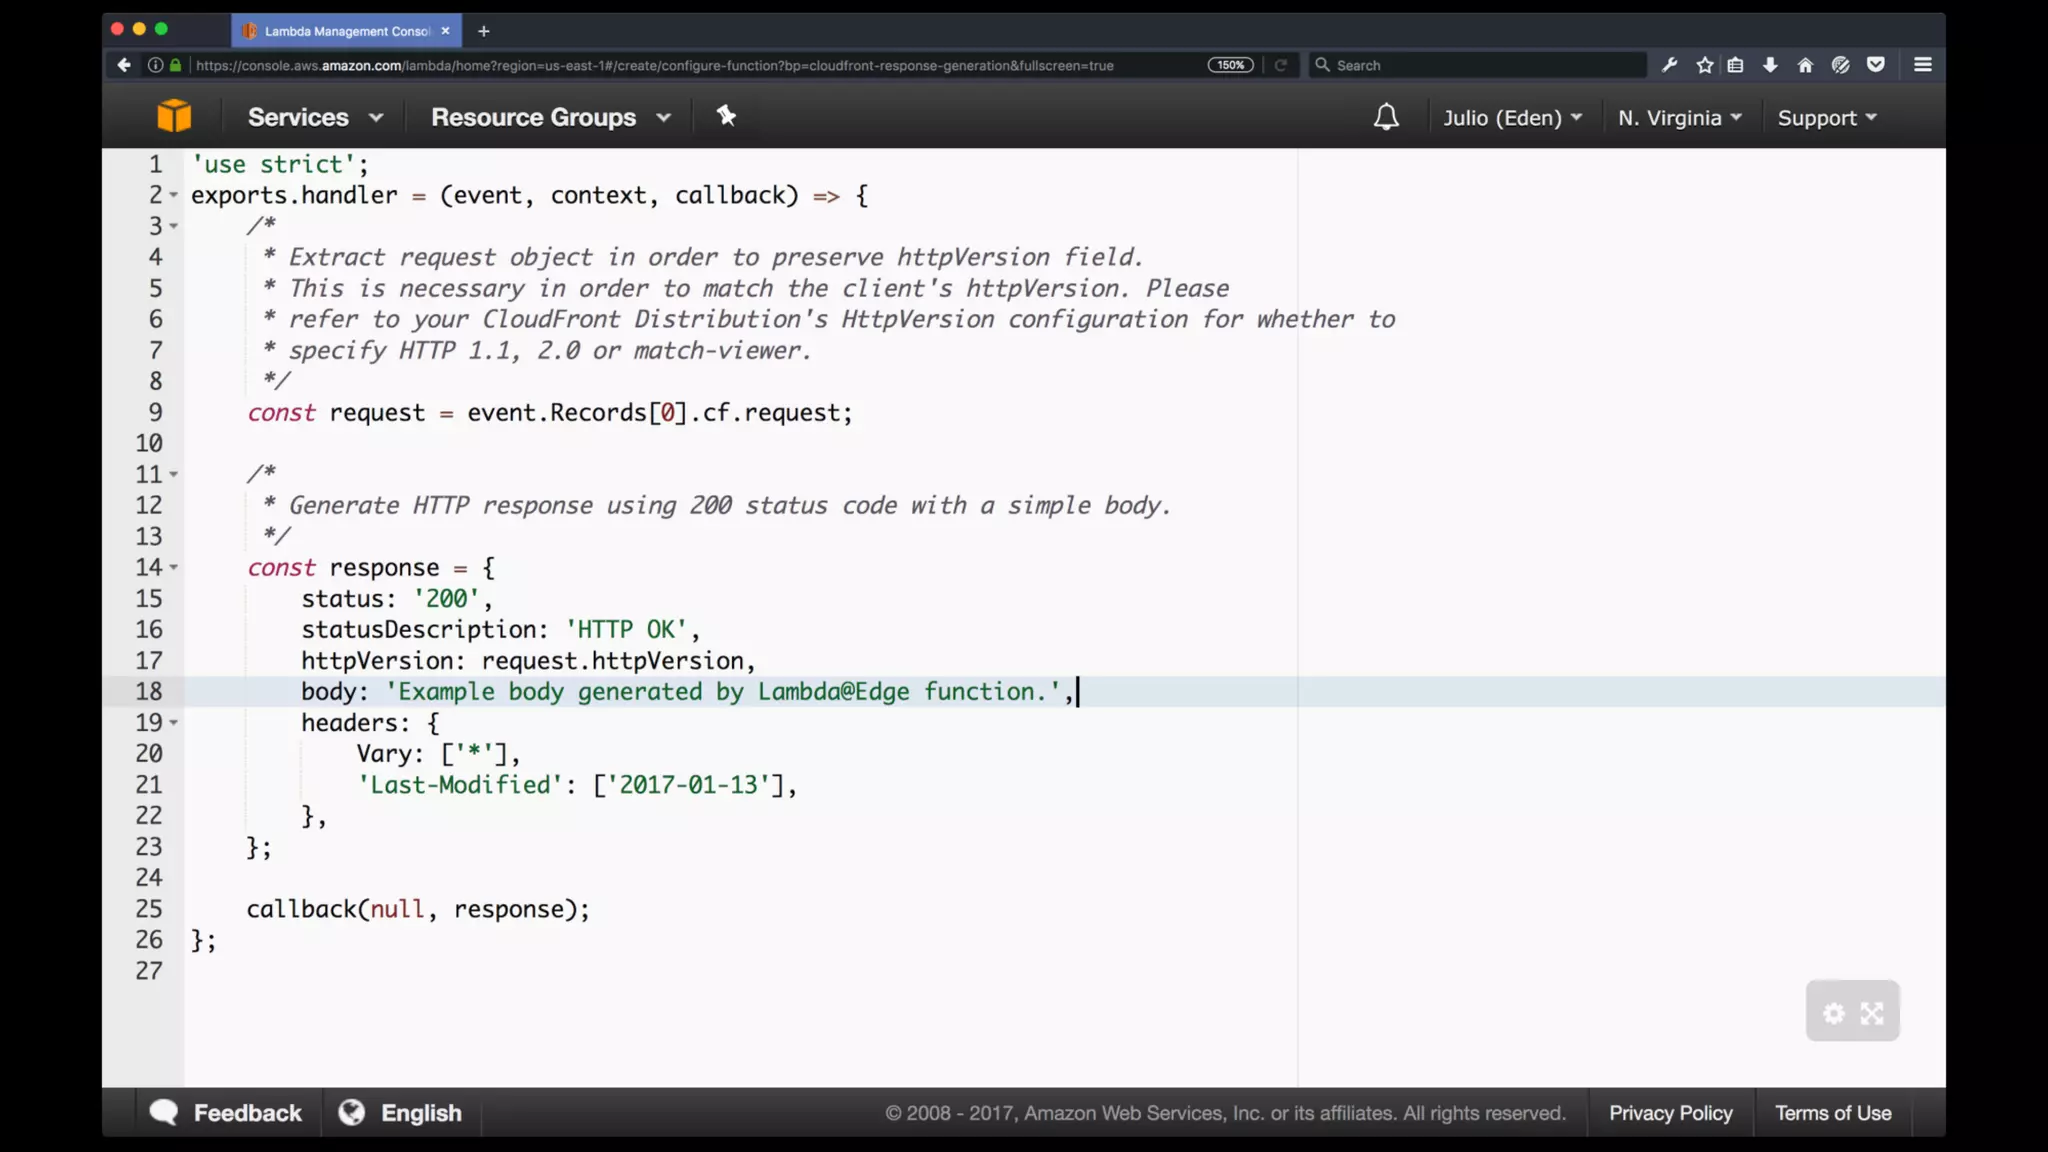Click the site information icon in address bar
The width and height of the screenshot is (2048, 1152).
click(x=155, y=65)
